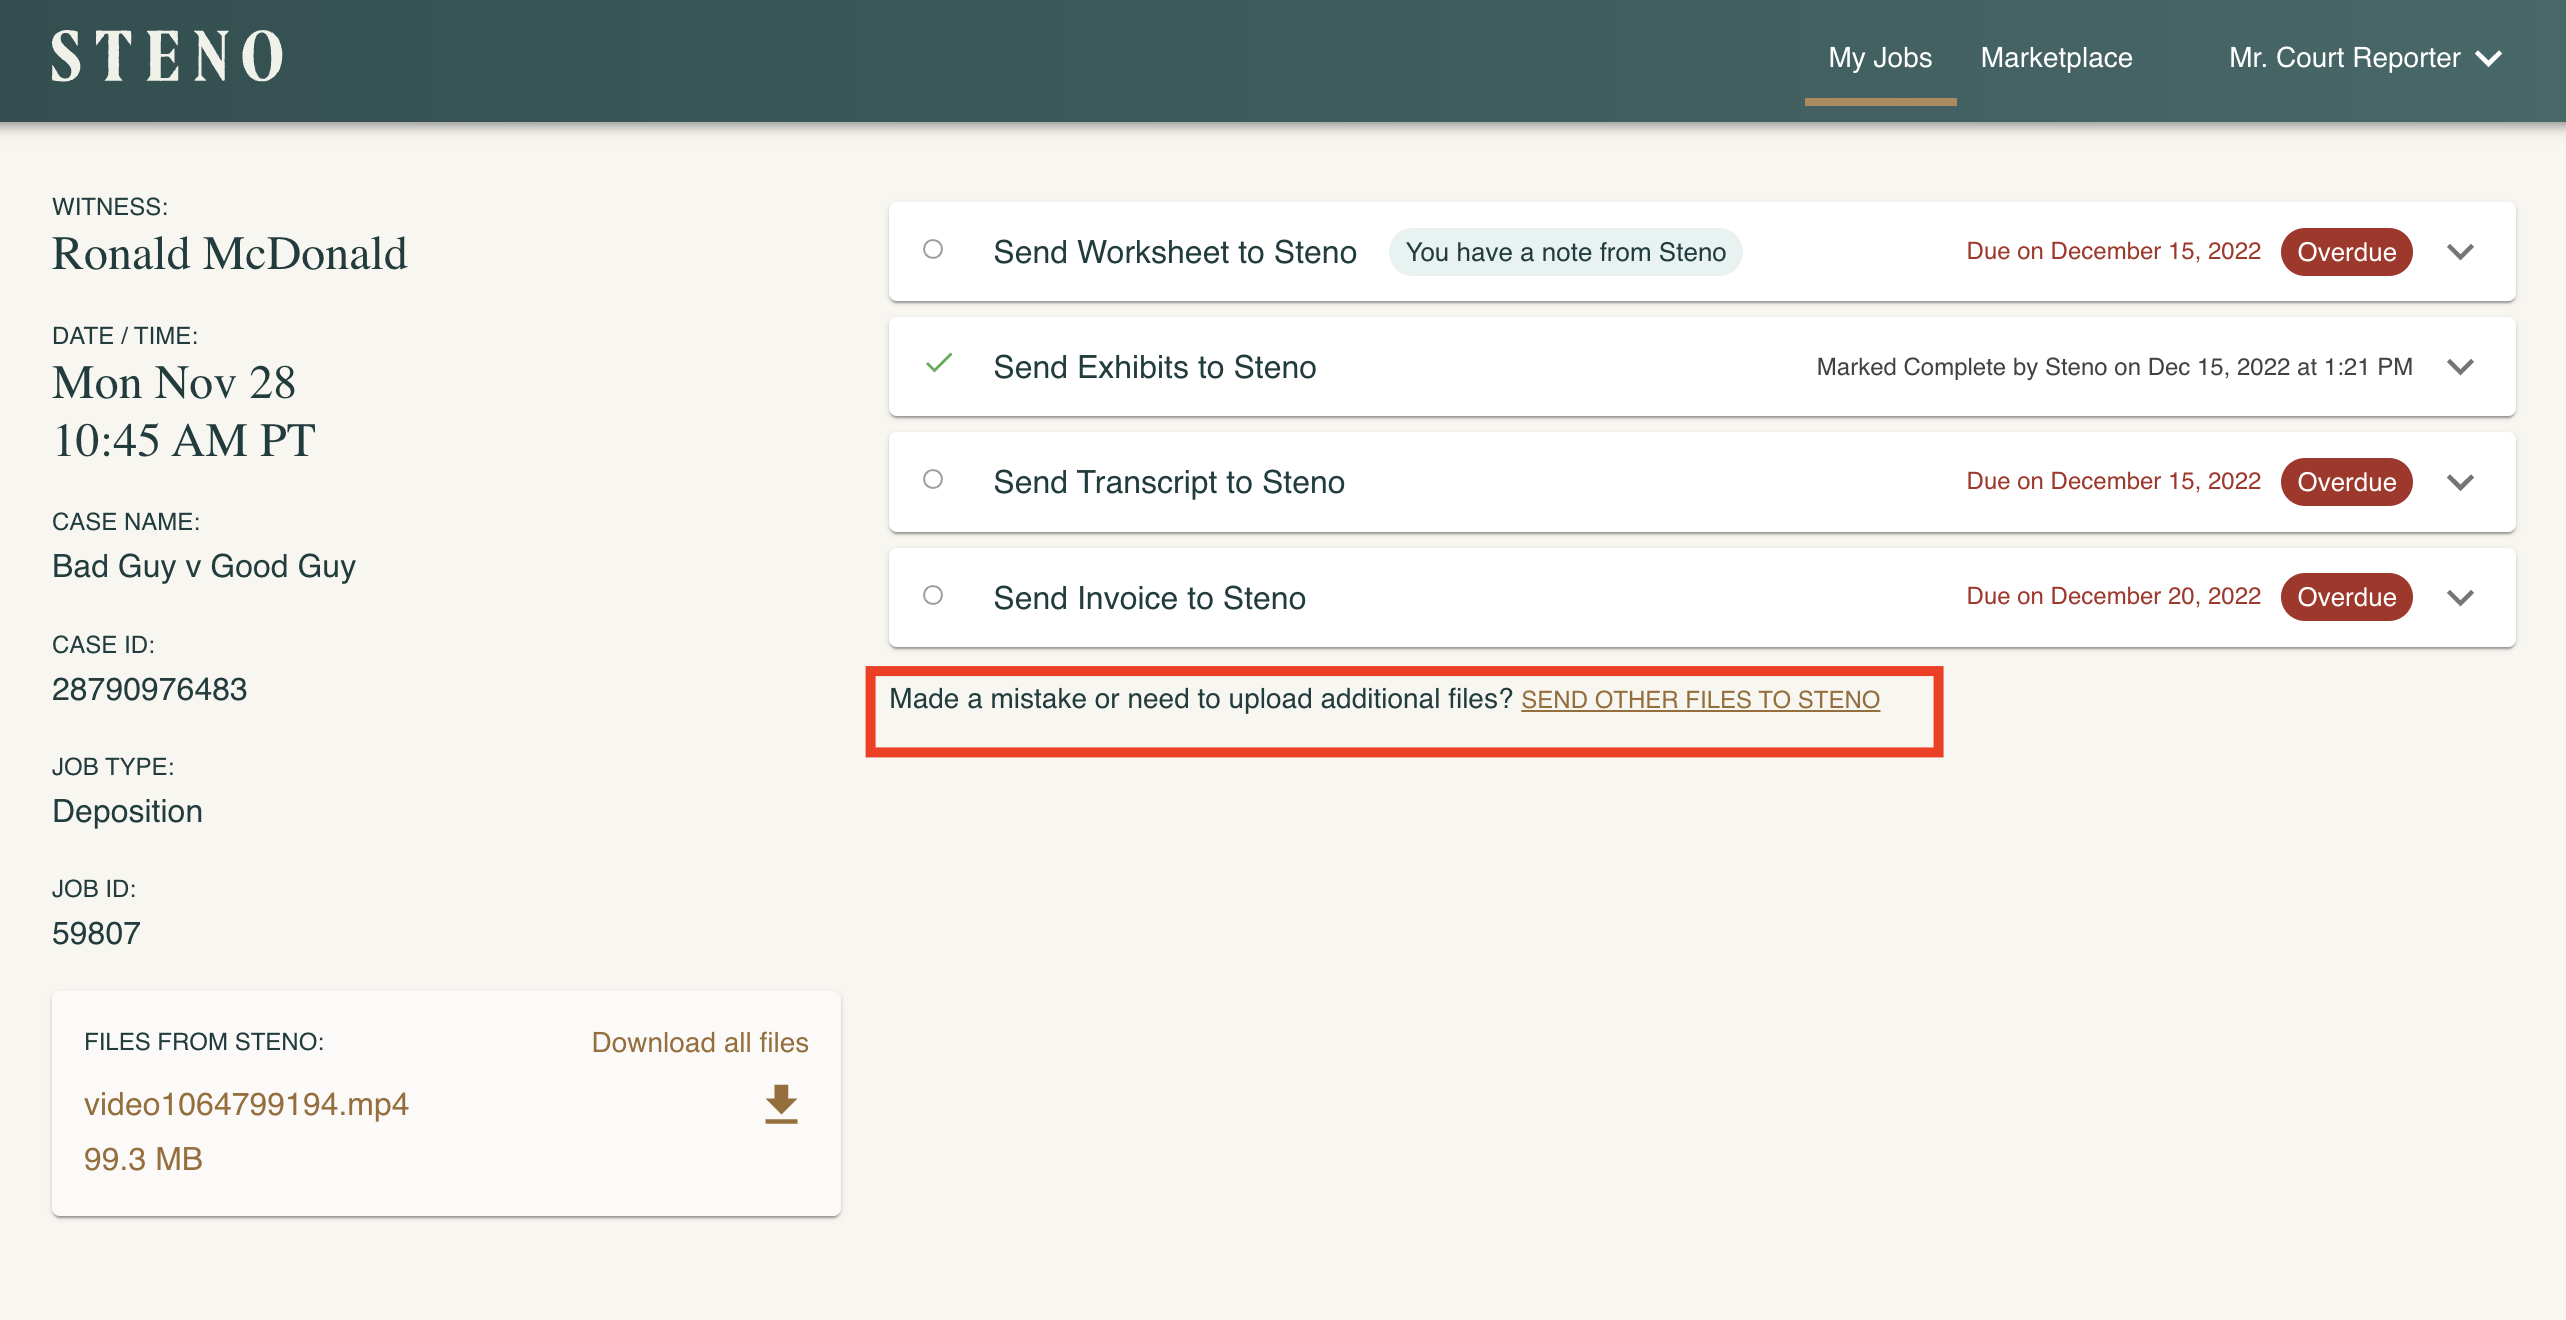Click the Send Other Files to Steno link

tap(1700, 700)
